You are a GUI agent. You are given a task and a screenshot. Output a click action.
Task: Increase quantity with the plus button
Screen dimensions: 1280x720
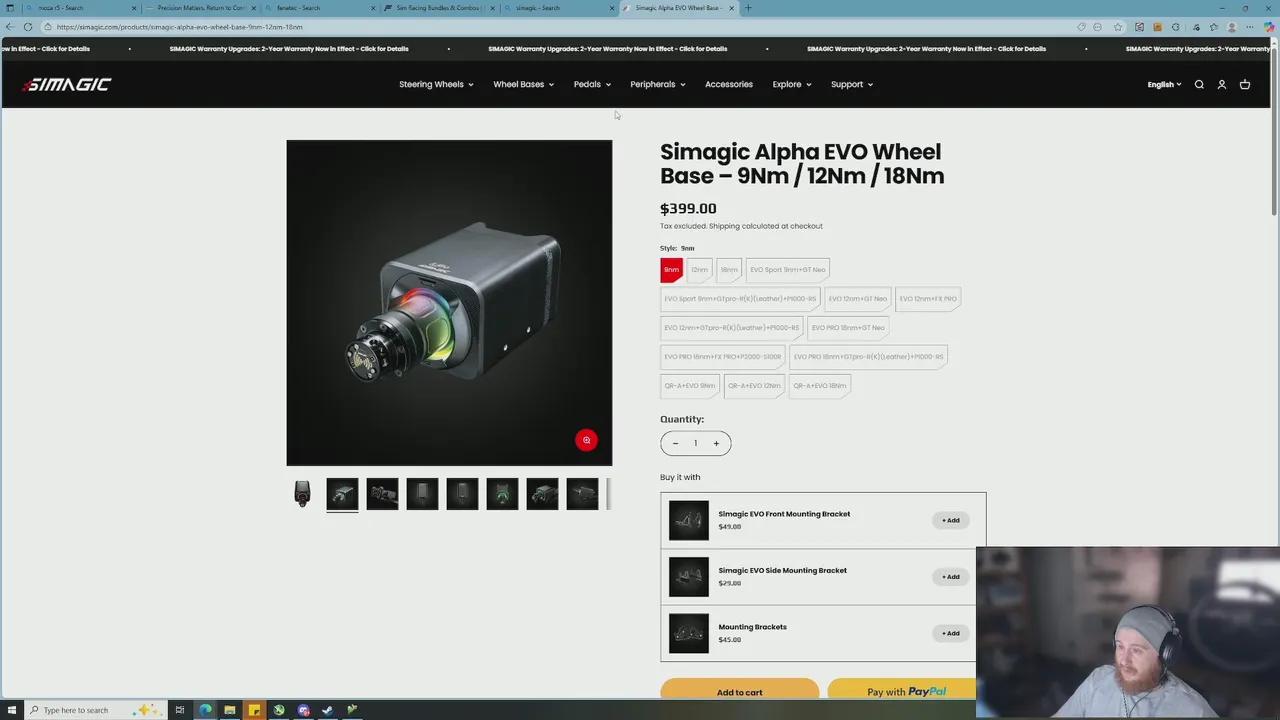[716, 443]
